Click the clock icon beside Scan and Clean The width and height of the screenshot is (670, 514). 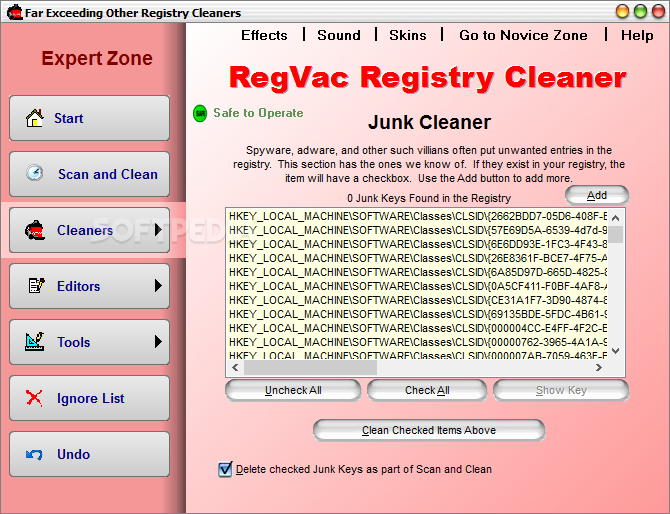point(35,173)
